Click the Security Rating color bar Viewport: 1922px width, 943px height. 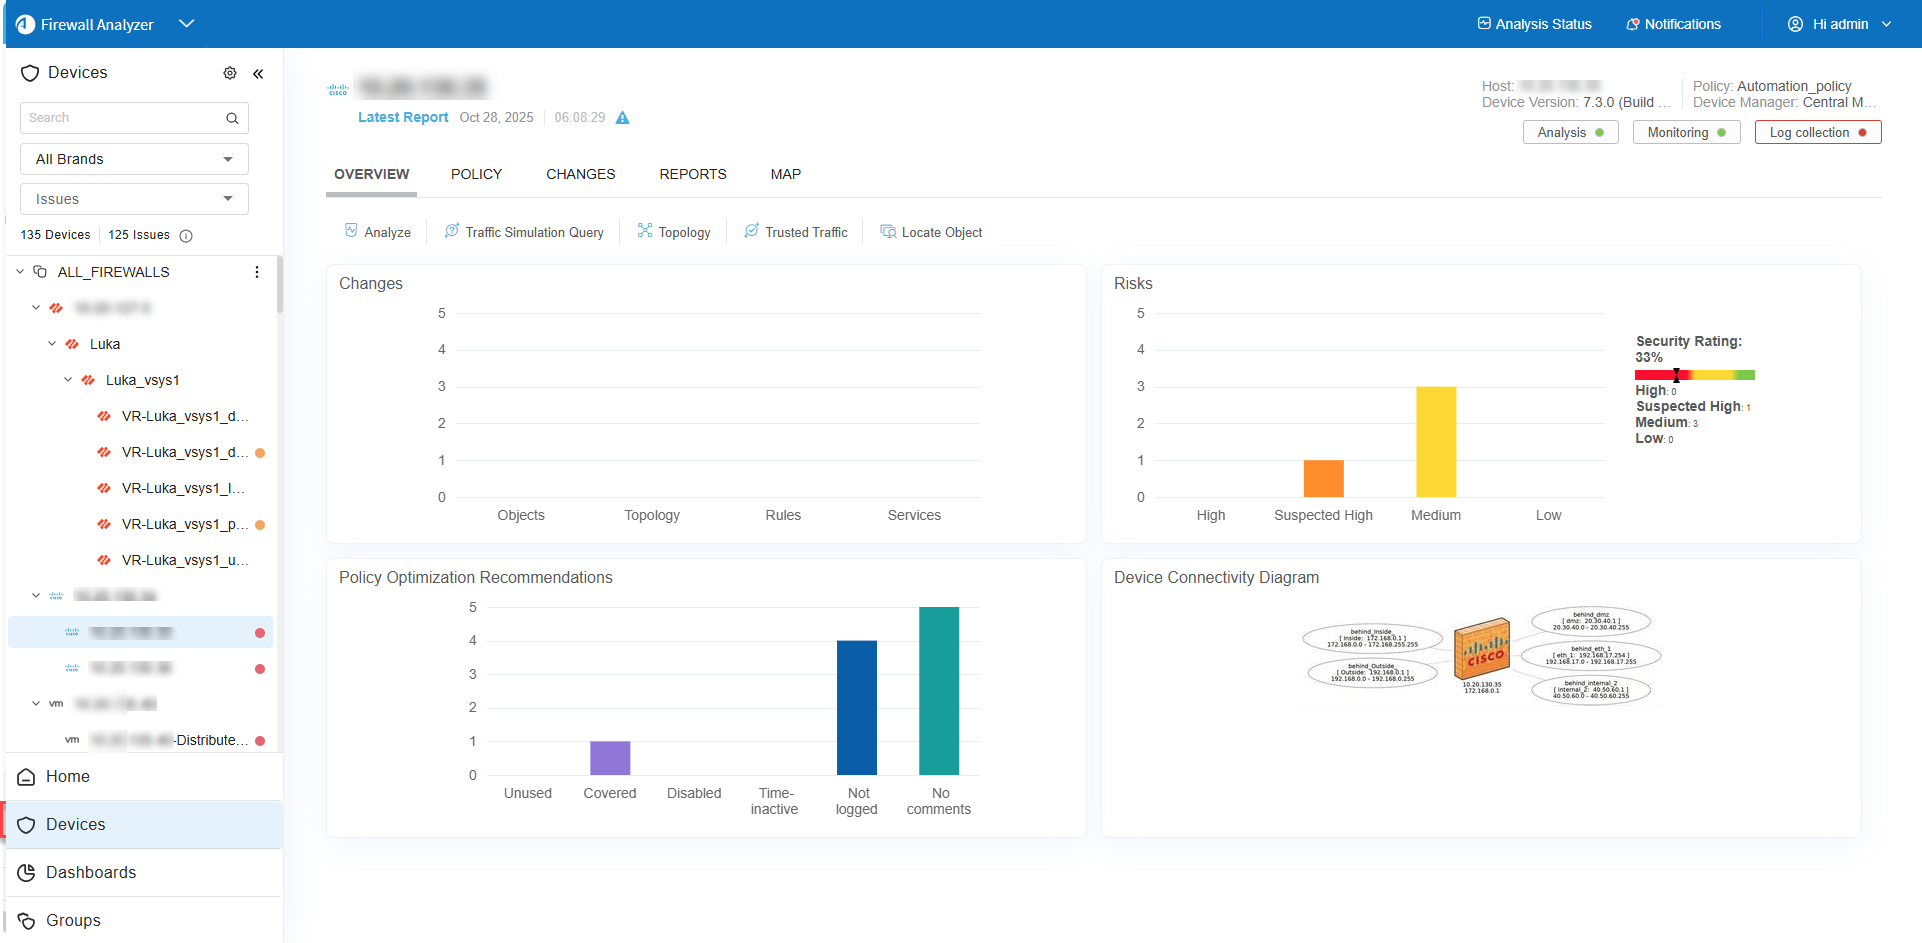[x=1694, y=375]
